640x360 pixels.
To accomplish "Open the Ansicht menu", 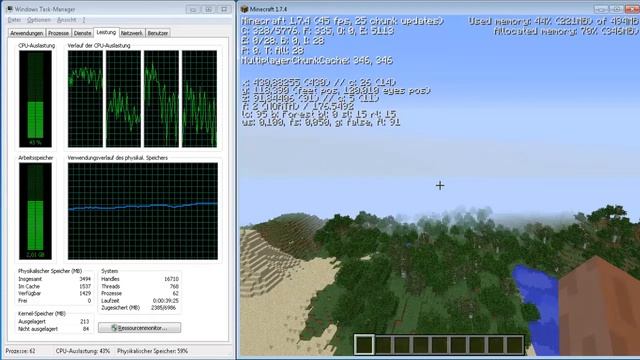I will [x=67, y=20].
